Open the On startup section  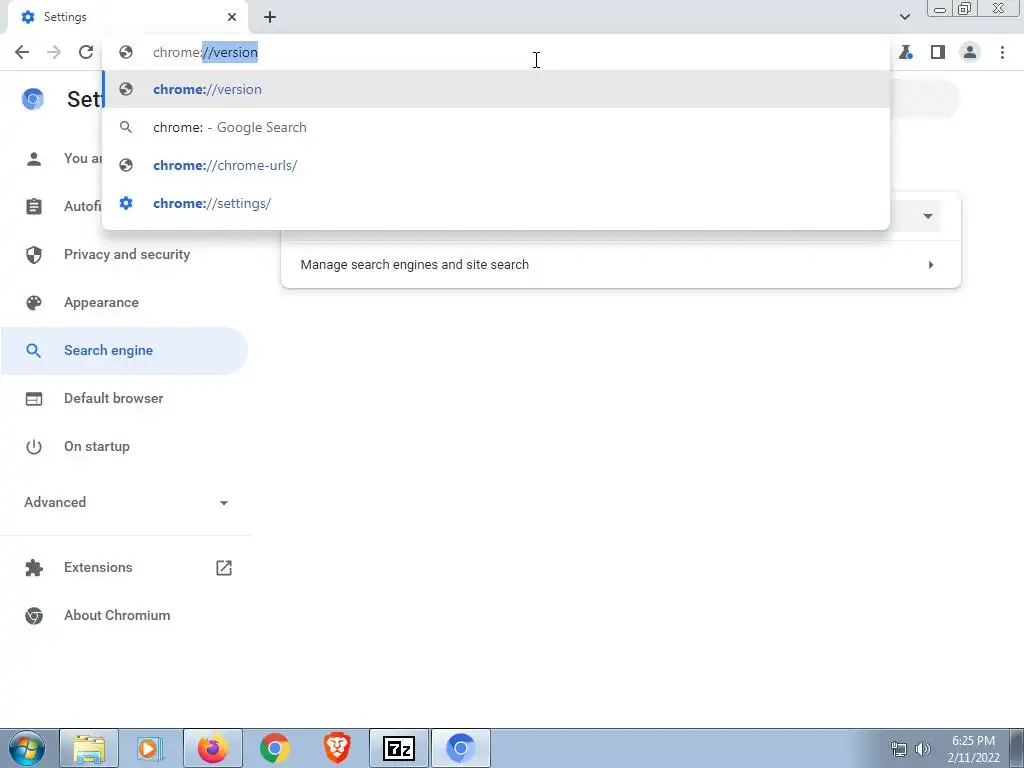click(97, 447)
